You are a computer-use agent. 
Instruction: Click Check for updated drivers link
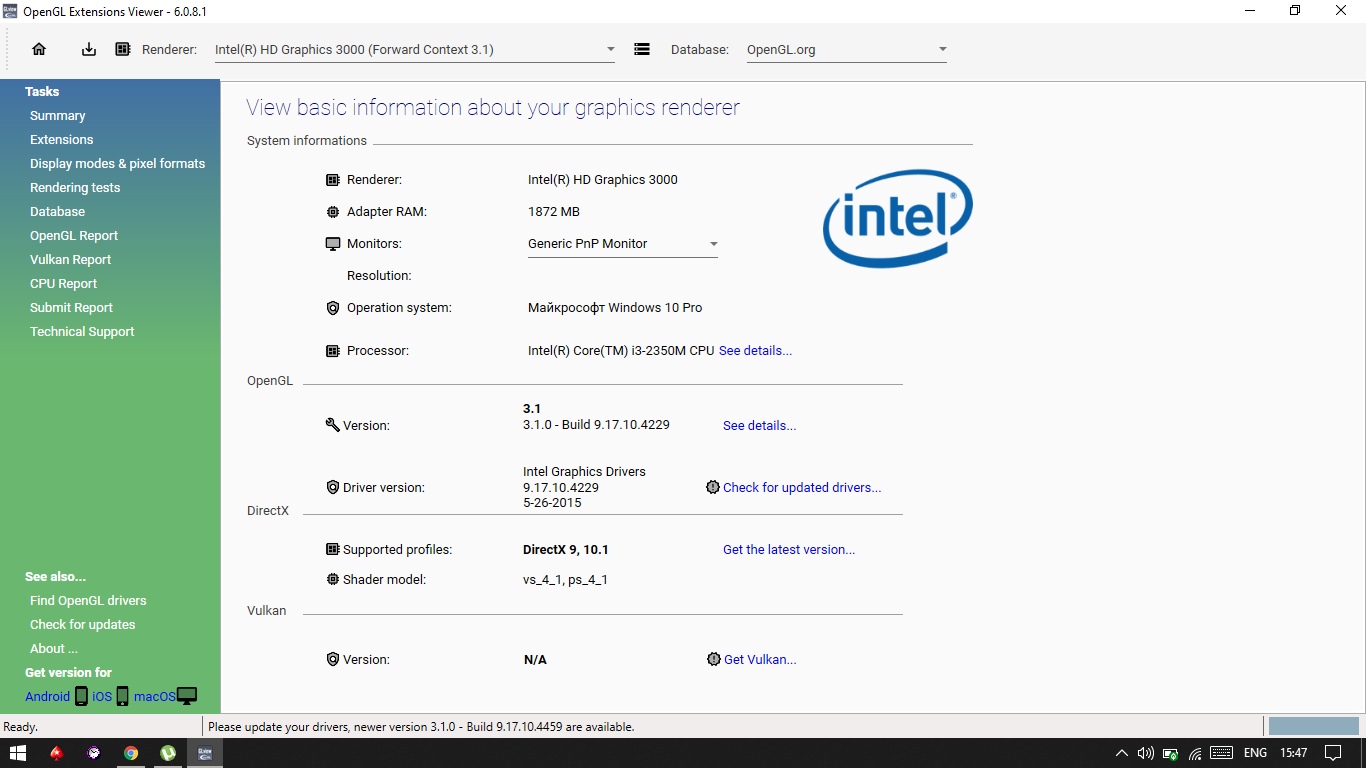pos(802,488)
